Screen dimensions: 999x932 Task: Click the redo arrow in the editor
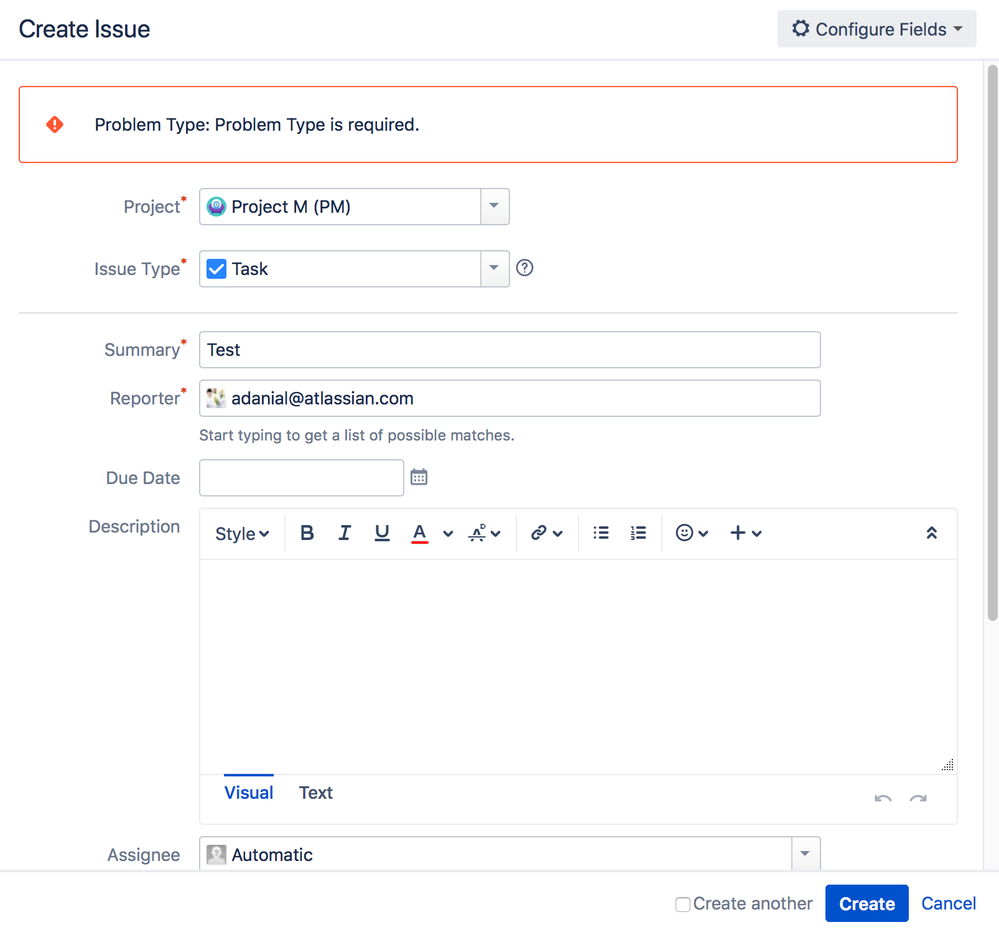(x=918, y=798)
